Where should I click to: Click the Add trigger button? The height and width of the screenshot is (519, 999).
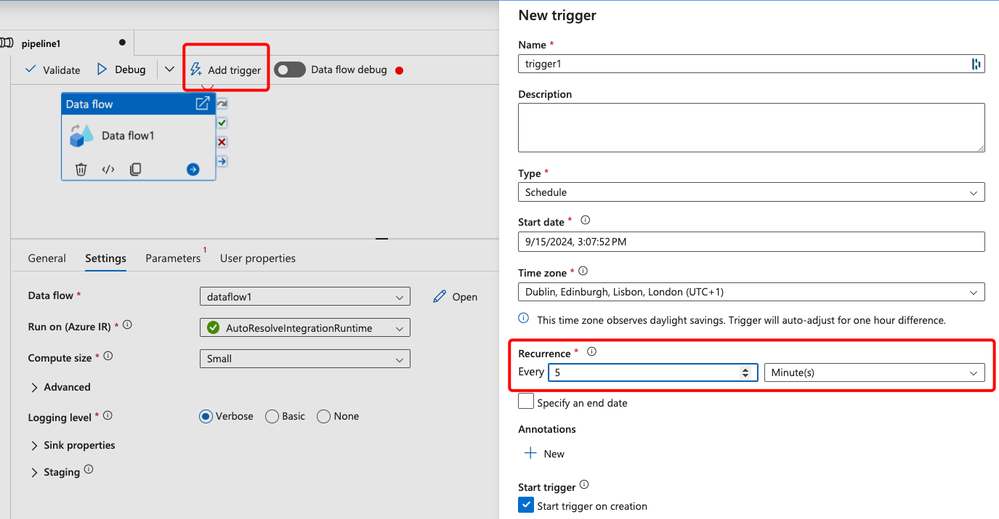coord(226,69)
